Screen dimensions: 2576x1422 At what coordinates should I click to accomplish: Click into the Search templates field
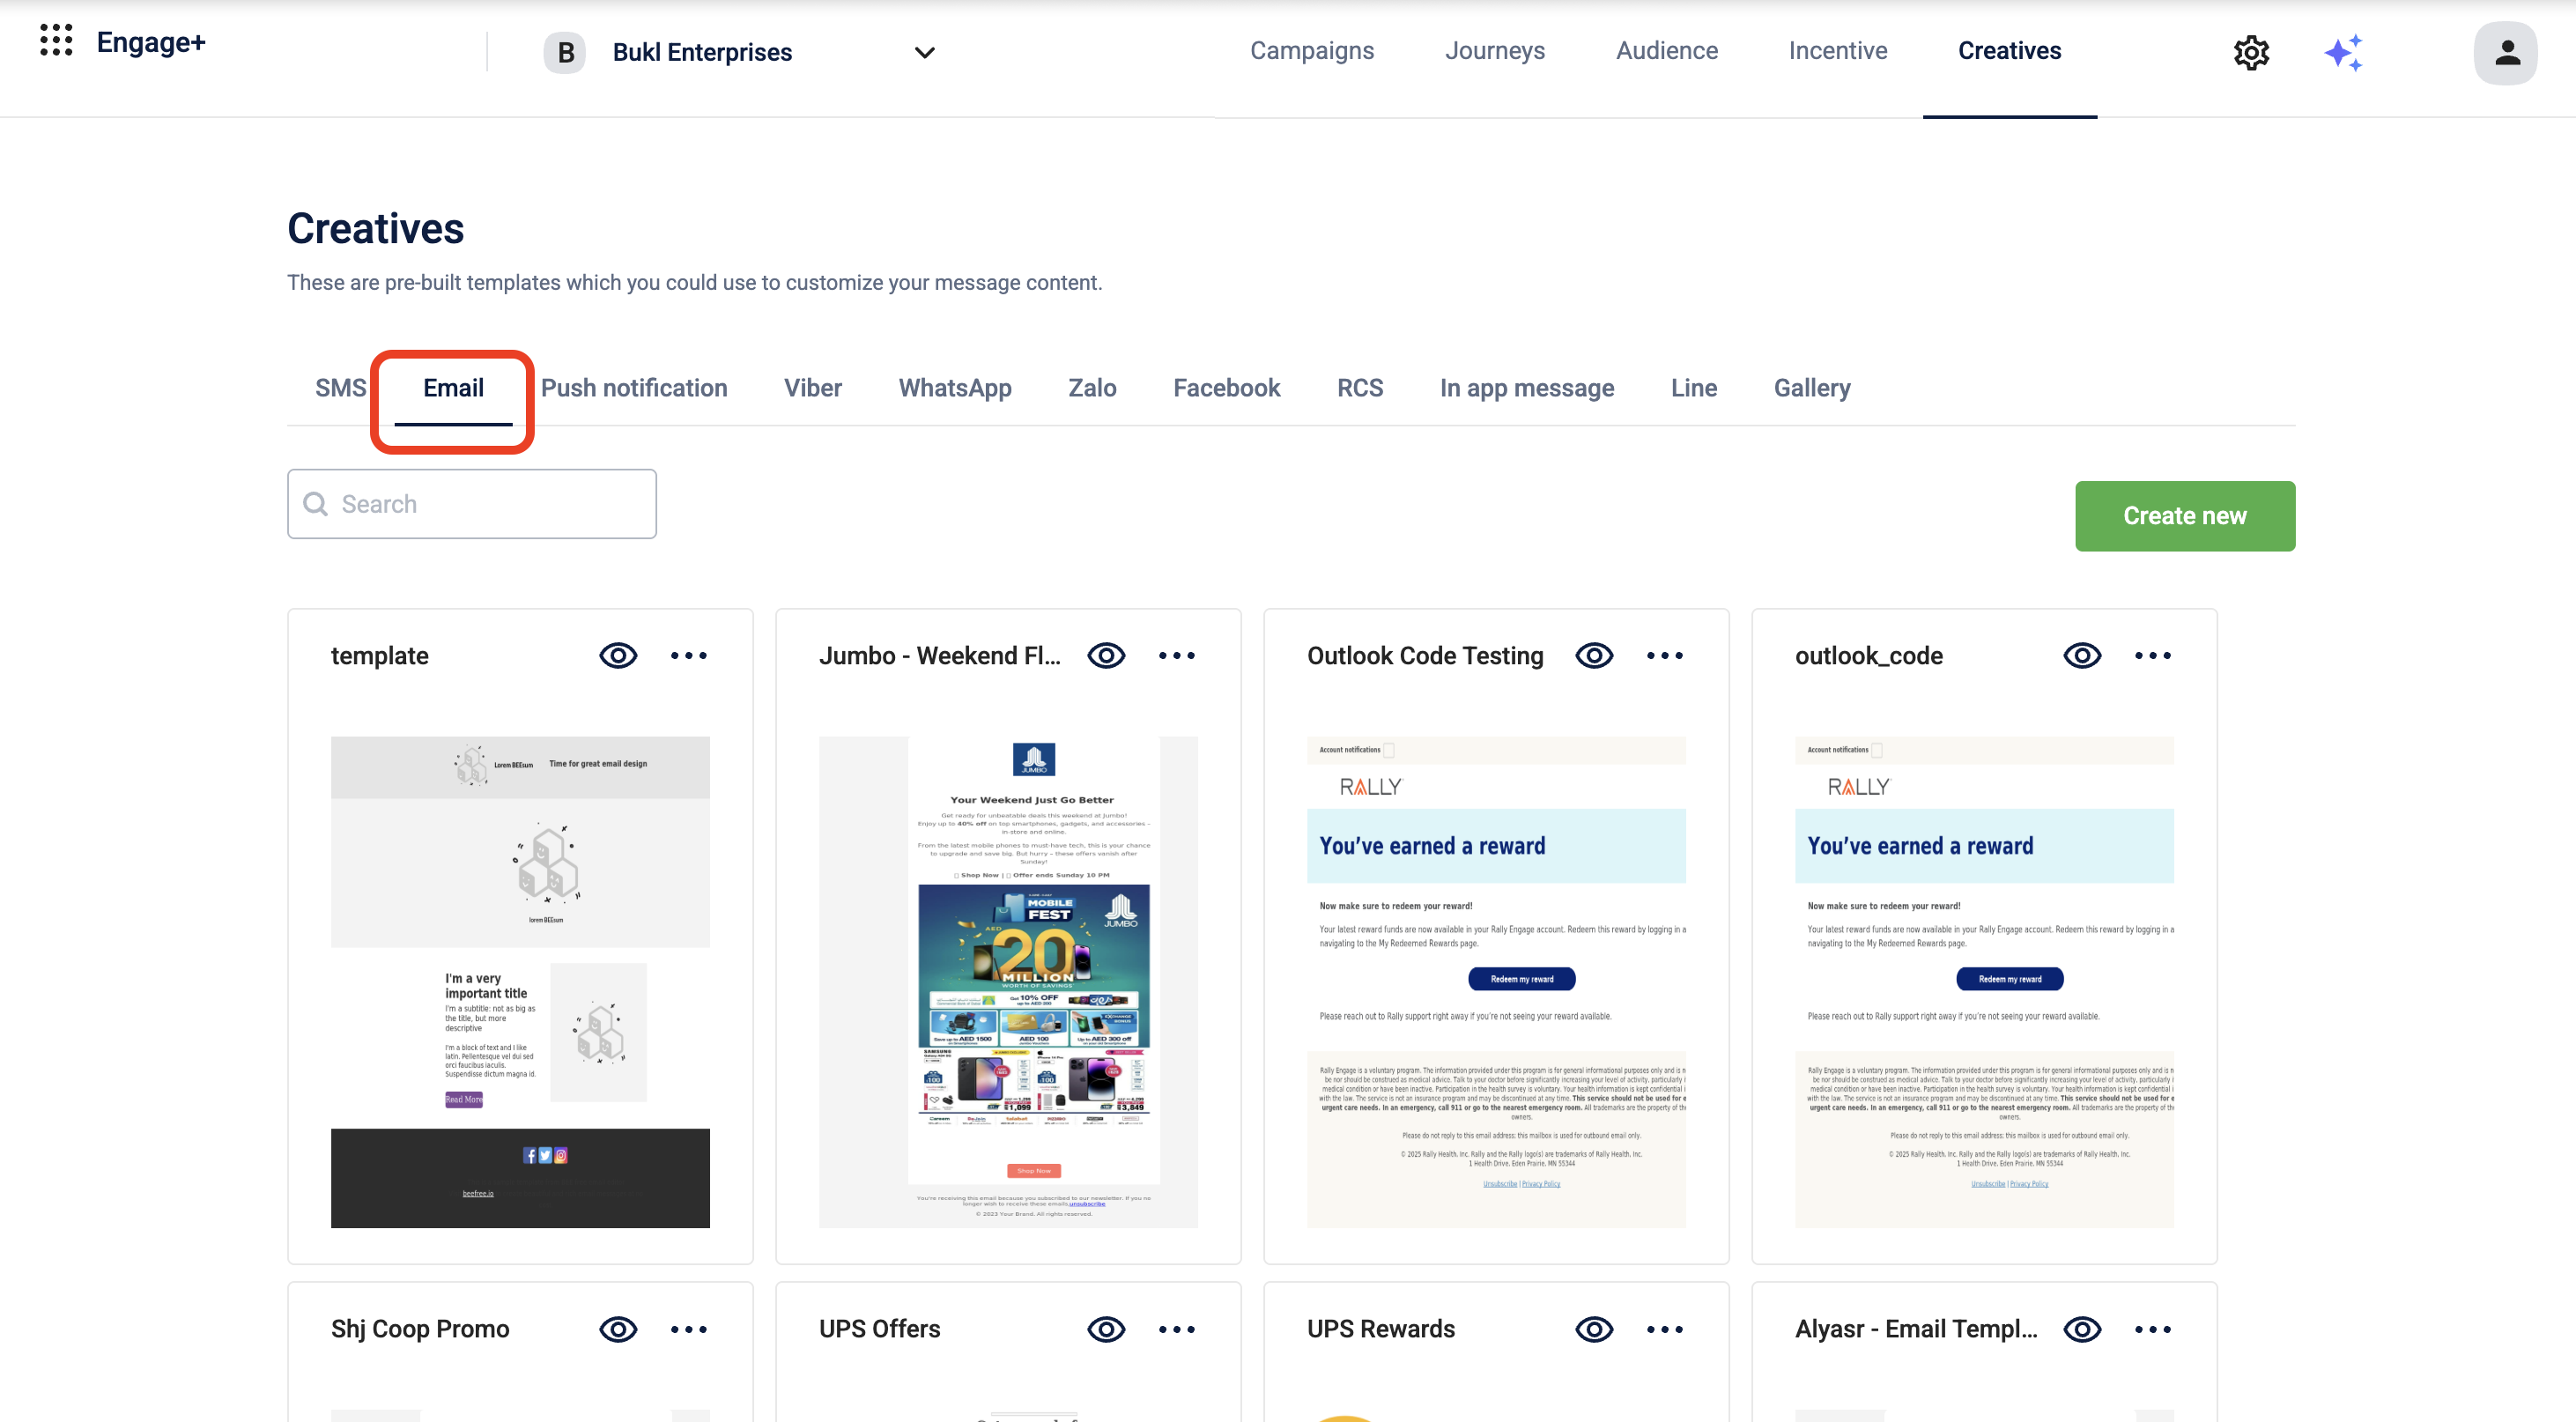(x=472, y=504)
